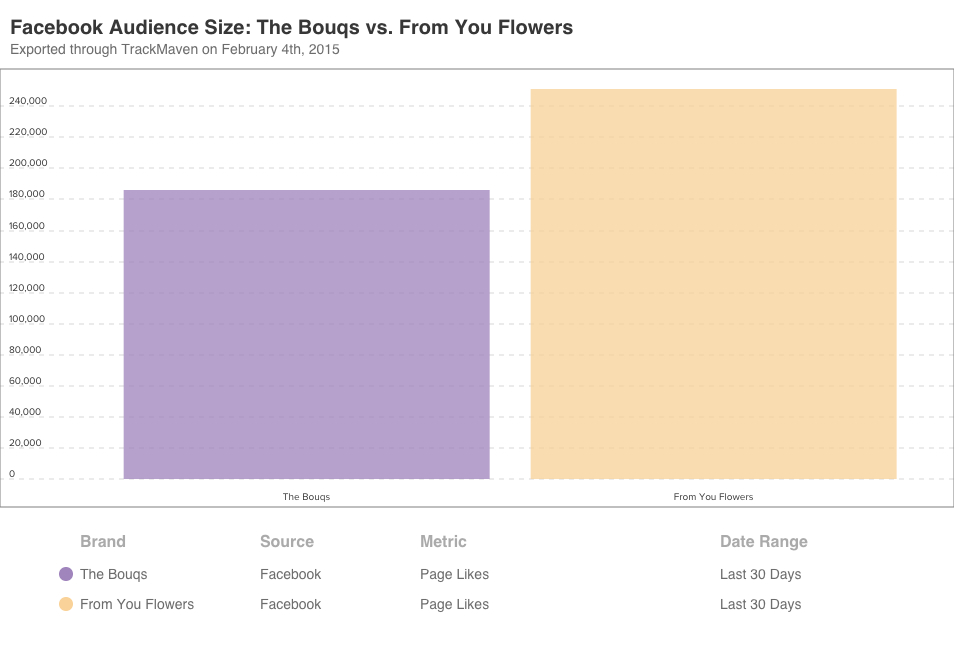Click the purple The Bouqs legend dot
This screenshot has width=954, height=664.
pyautogui.click(x=66, y=574)
